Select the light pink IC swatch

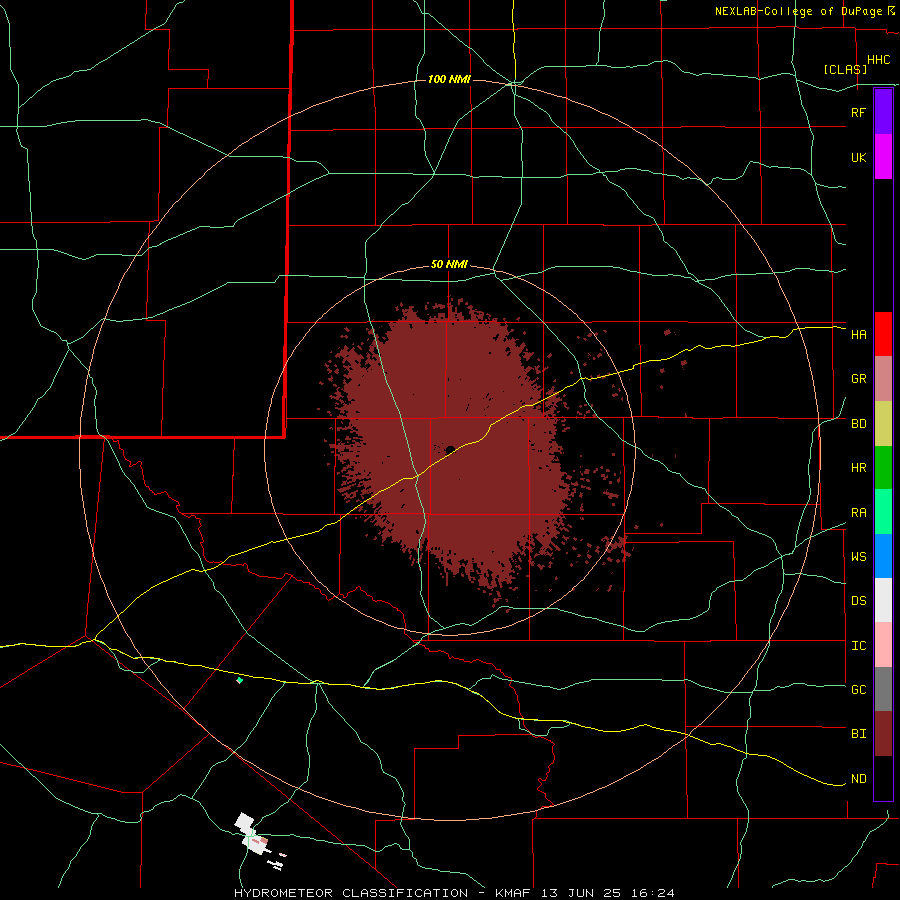pyautogui.click(x=883, y=645)
